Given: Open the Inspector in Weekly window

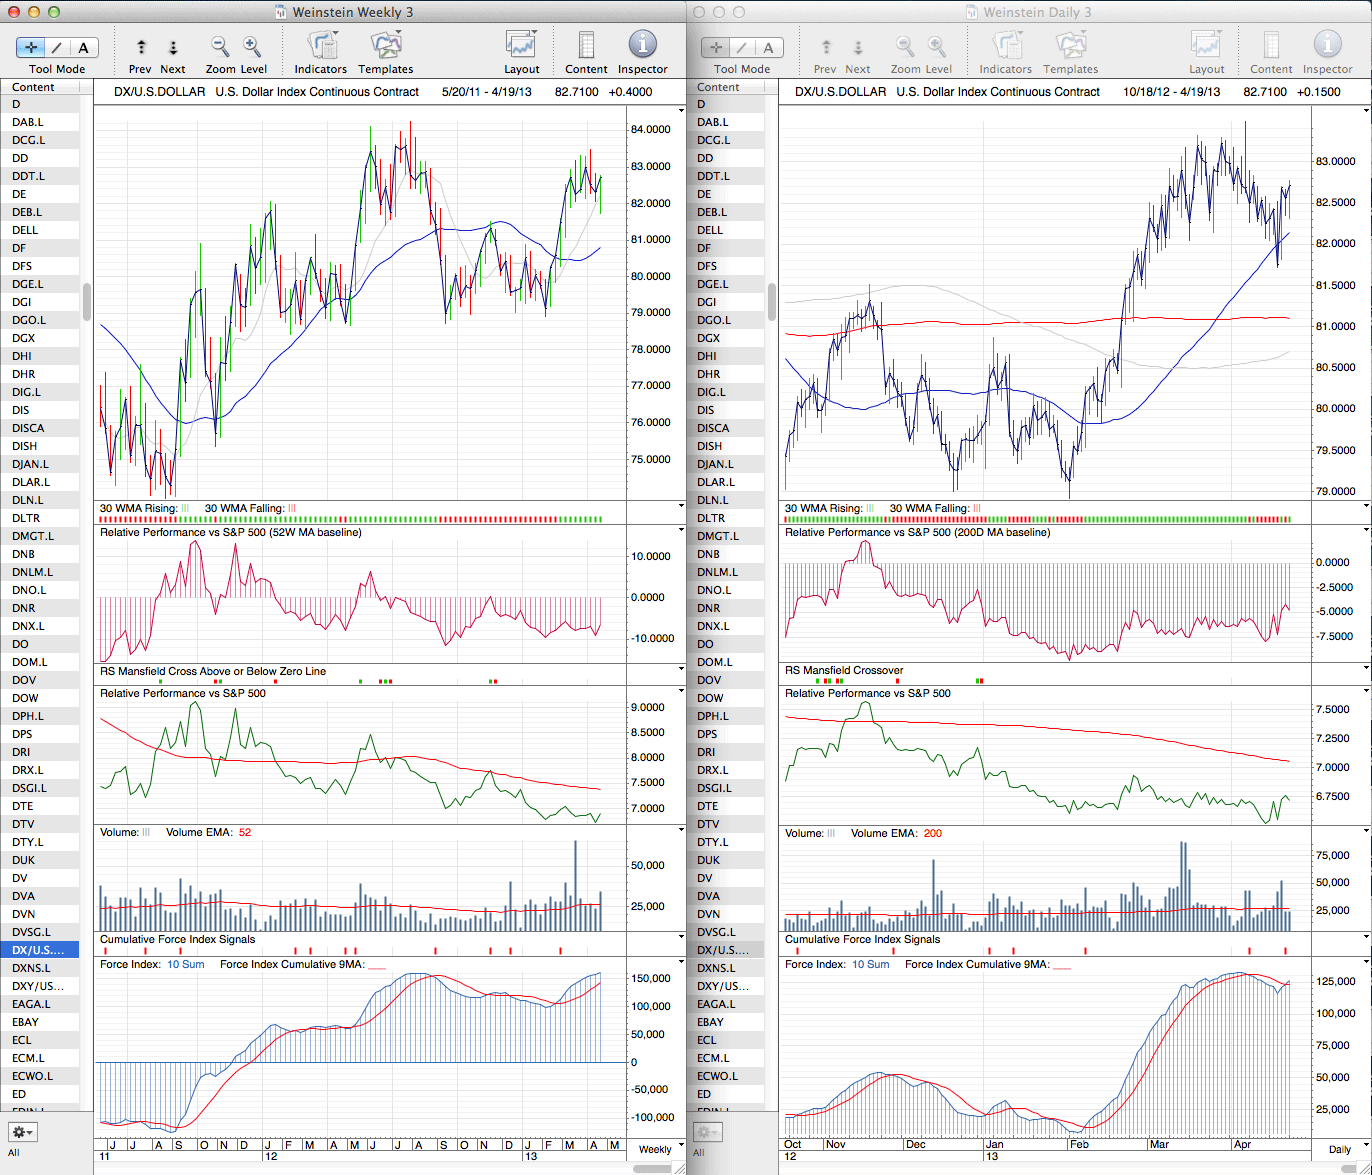Looking at the screenshot, I should tap(642, 47).
